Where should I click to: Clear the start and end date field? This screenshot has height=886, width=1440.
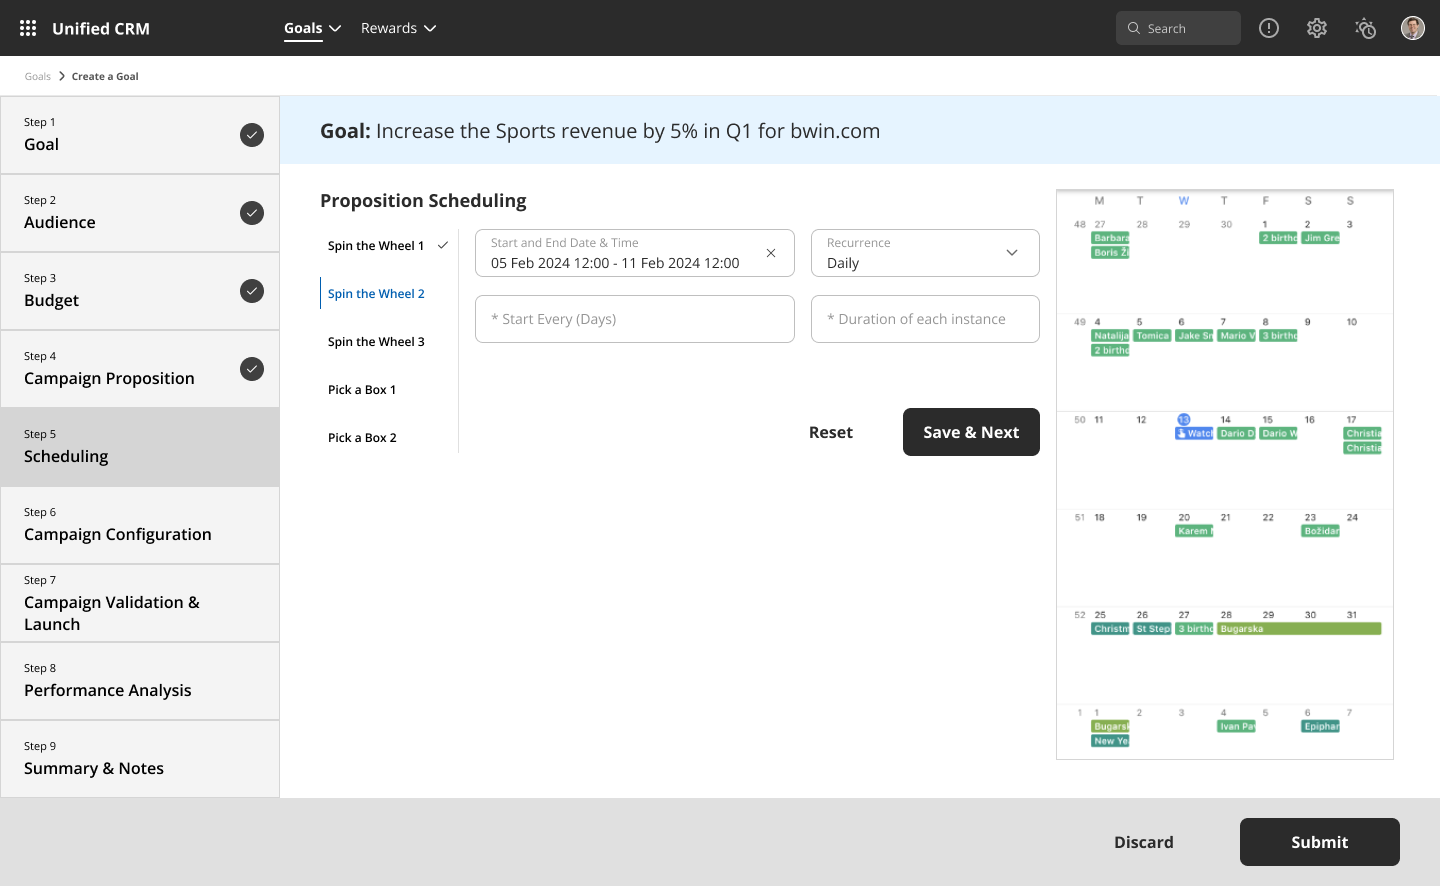click(x=771, y=253)
